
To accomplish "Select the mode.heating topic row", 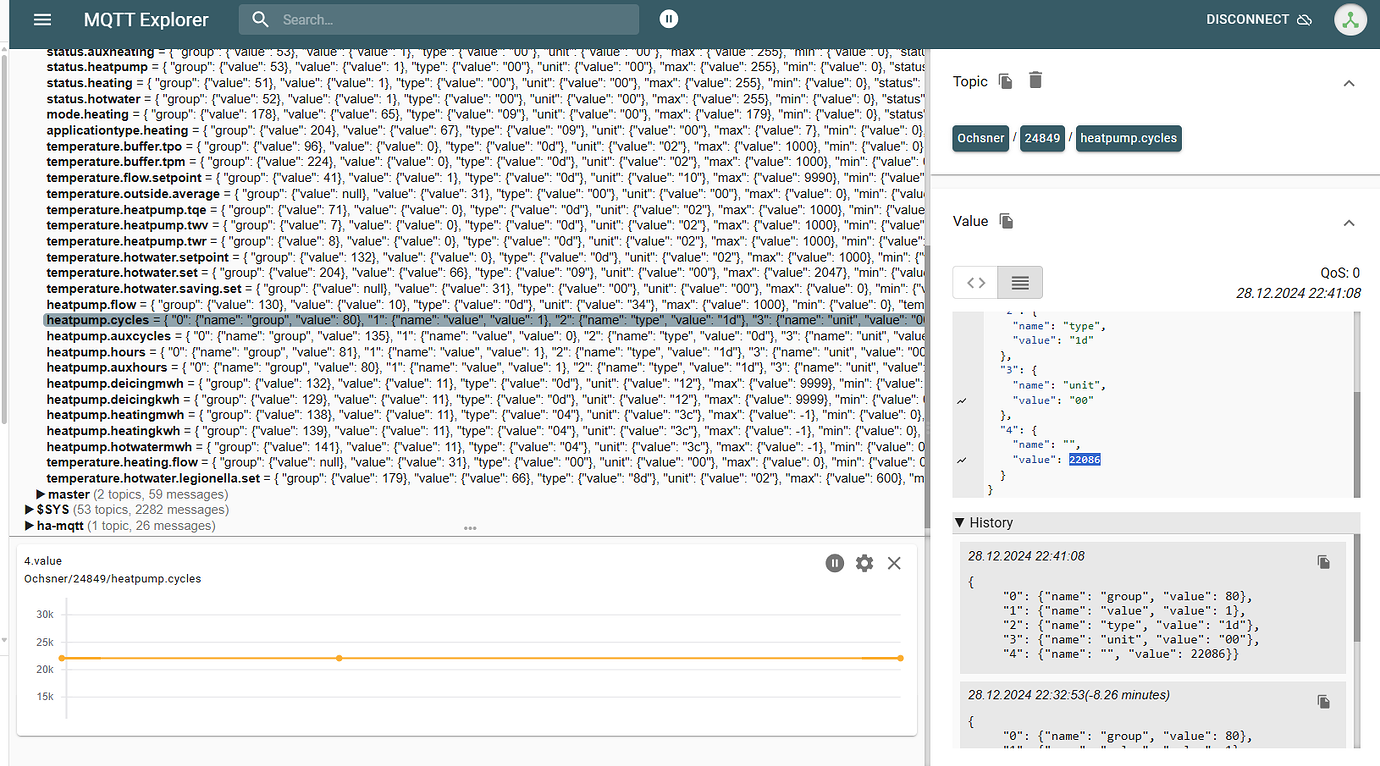I will 485,114.
